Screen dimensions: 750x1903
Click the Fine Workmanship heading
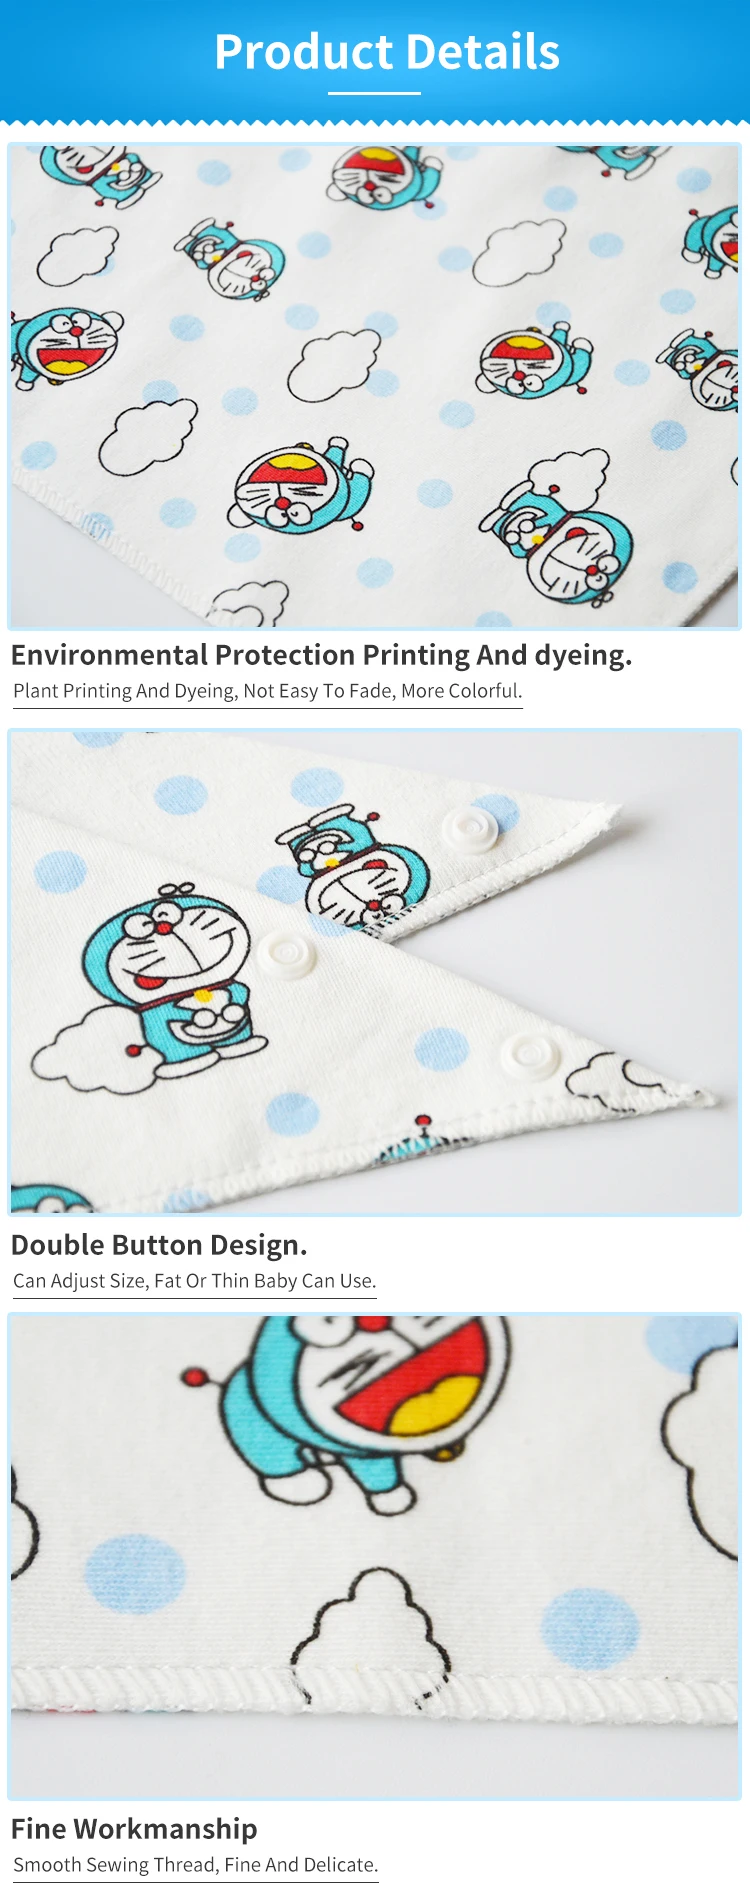click(134, 1829)
